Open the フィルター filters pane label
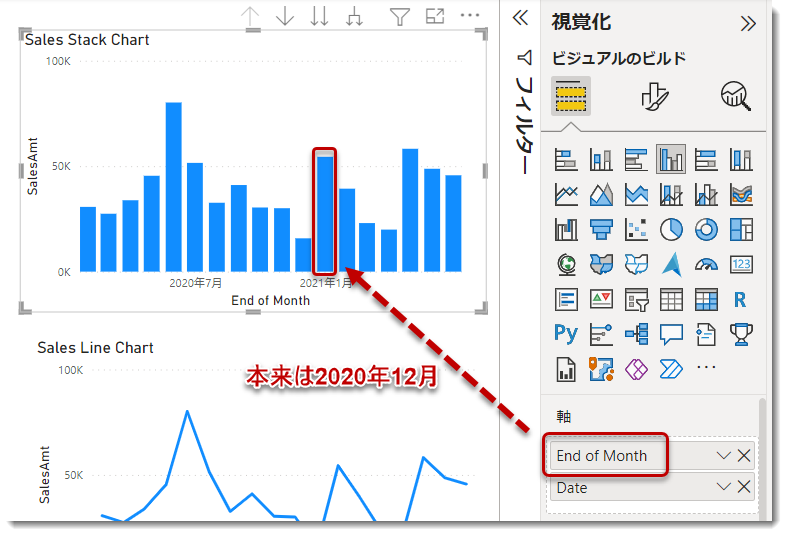 tap(524, 125)
